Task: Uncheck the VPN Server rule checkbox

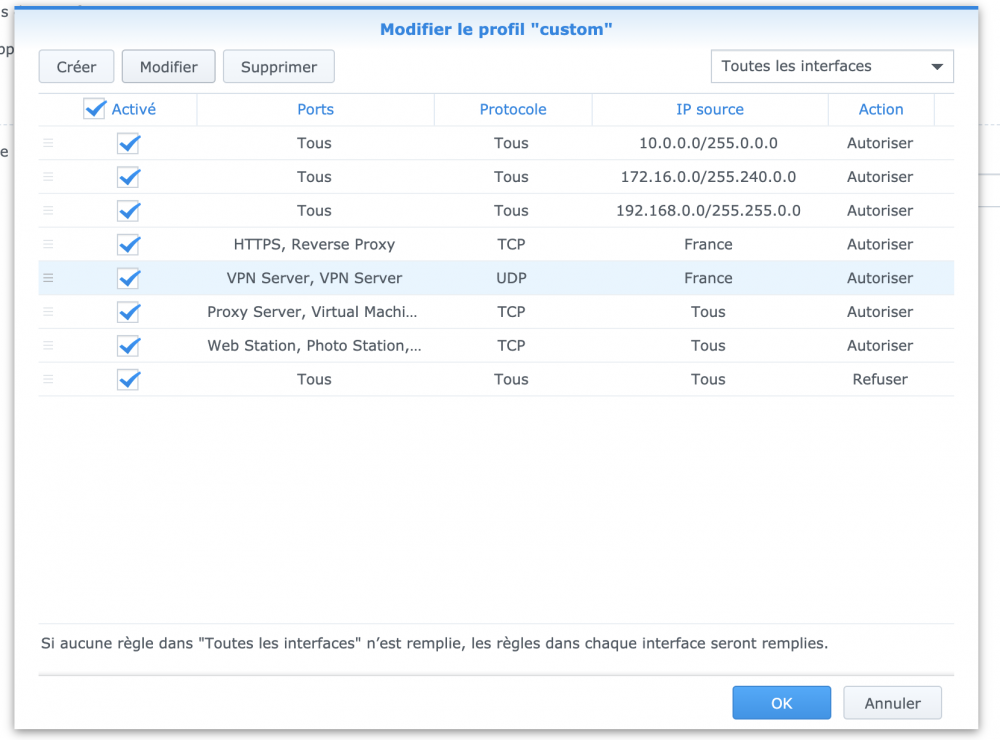Action: tap(128, 278)
